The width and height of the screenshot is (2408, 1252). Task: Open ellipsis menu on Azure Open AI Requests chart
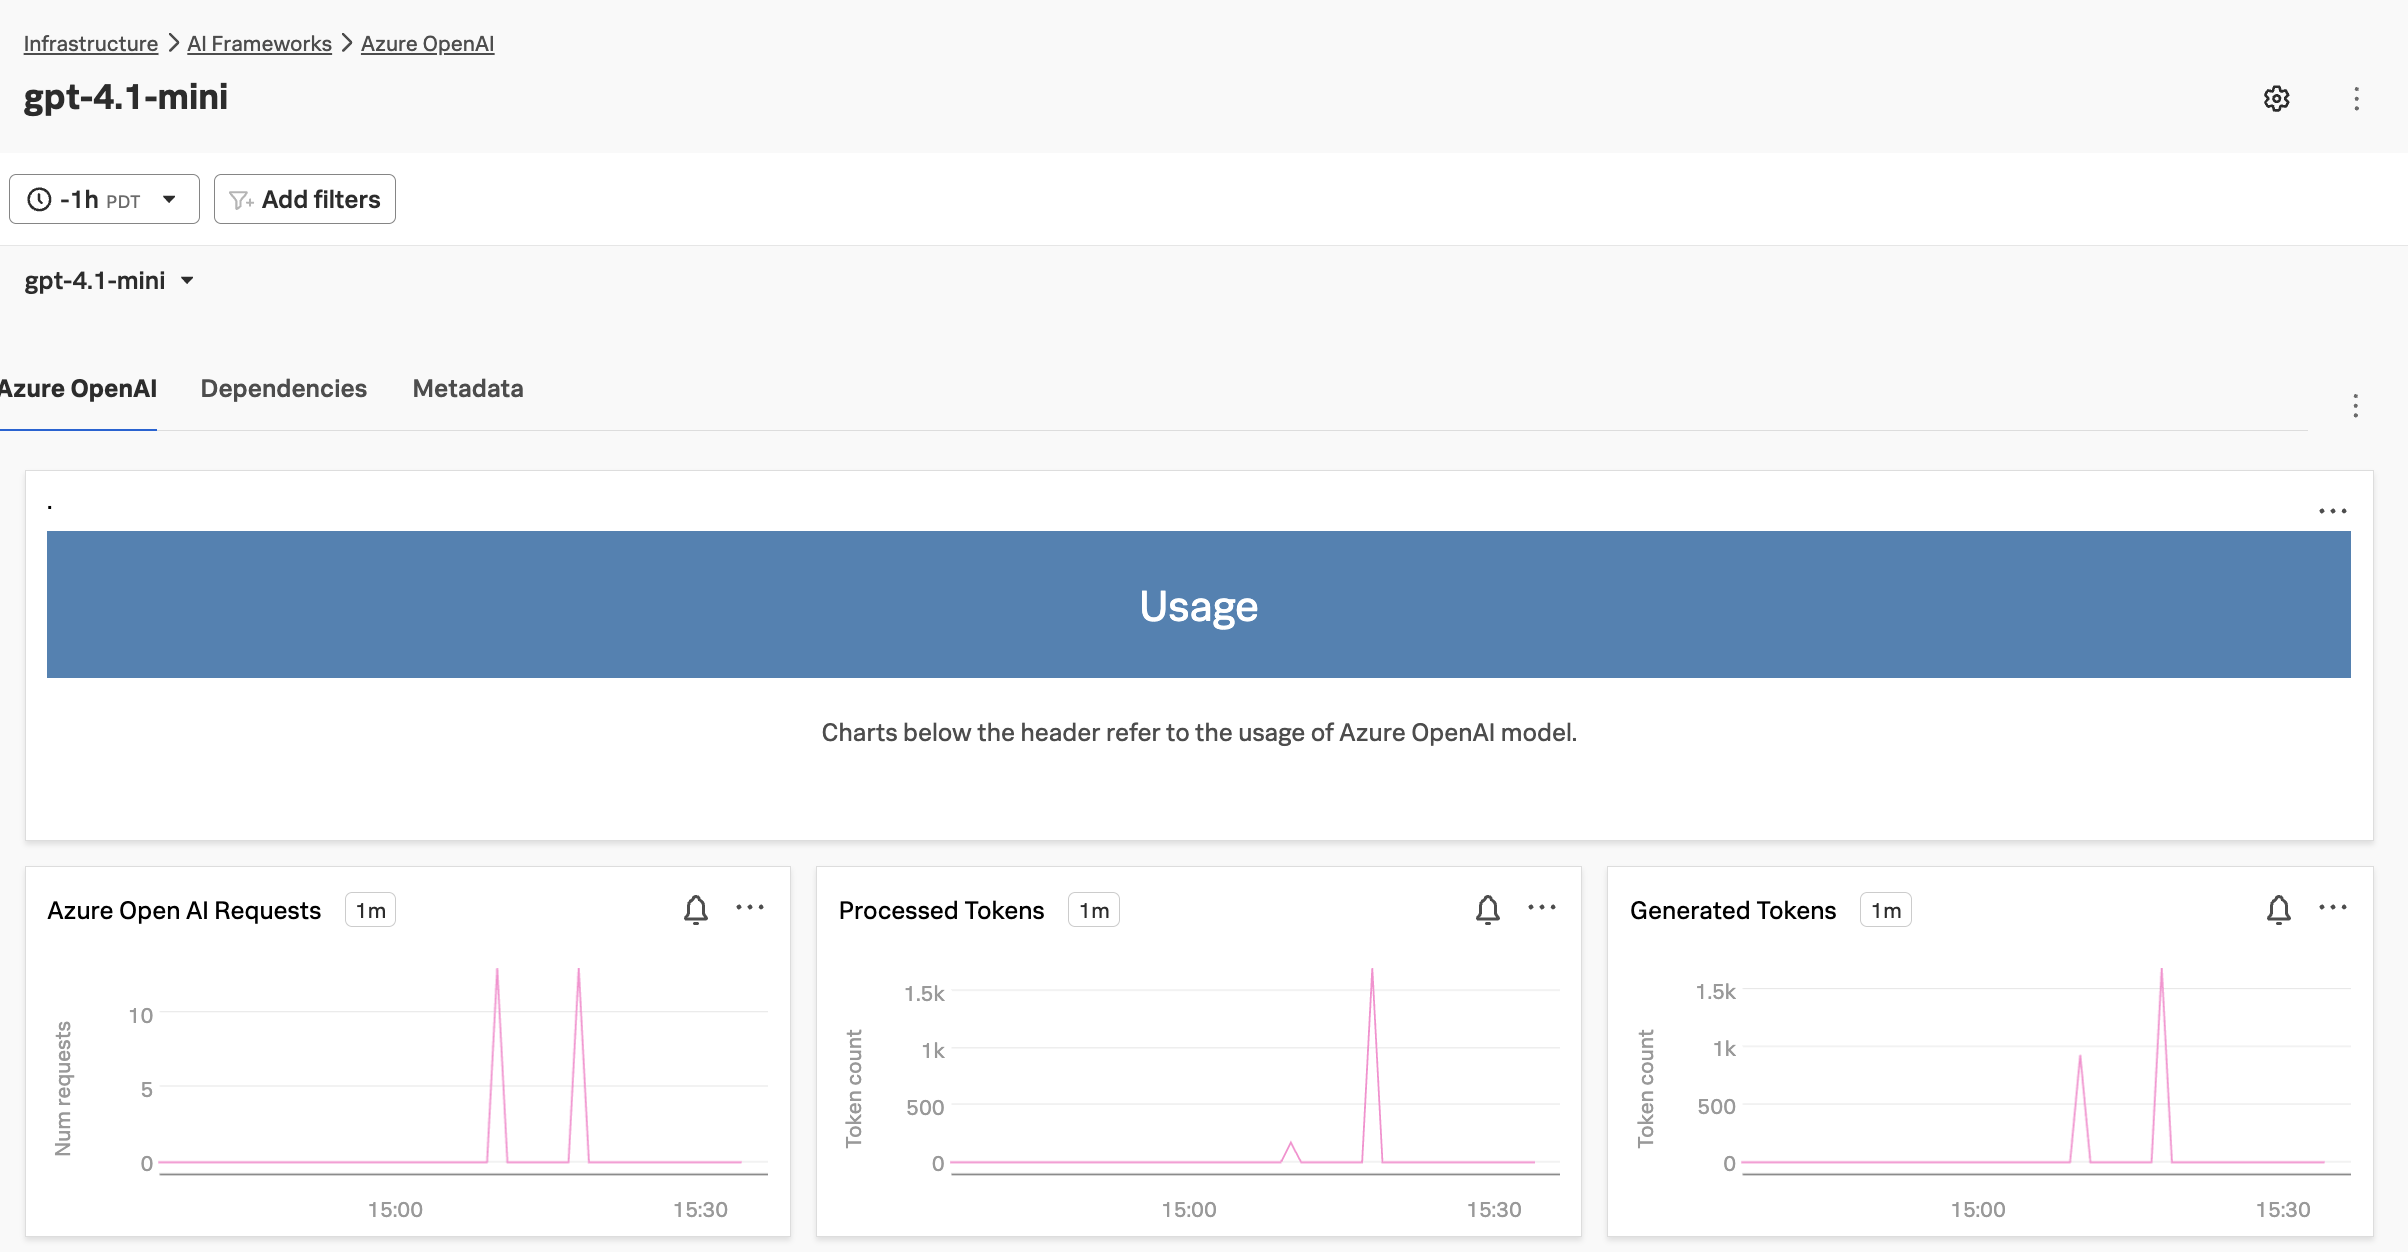click(750, 908)
